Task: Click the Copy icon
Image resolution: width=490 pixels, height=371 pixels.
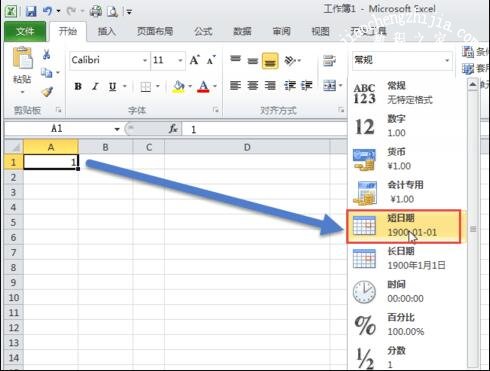Action: (x=46, y=72)
